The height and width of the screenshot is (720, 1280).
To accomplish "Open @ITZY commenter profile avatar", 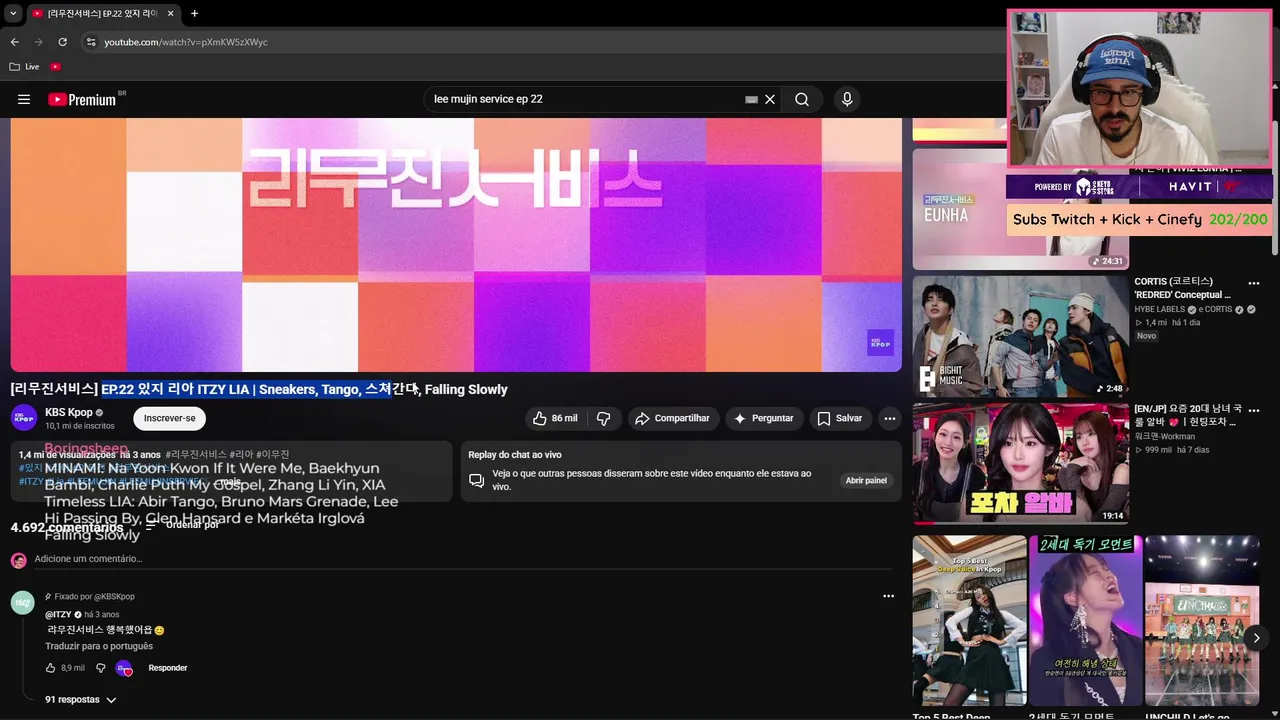I will (x=23, y=602).
